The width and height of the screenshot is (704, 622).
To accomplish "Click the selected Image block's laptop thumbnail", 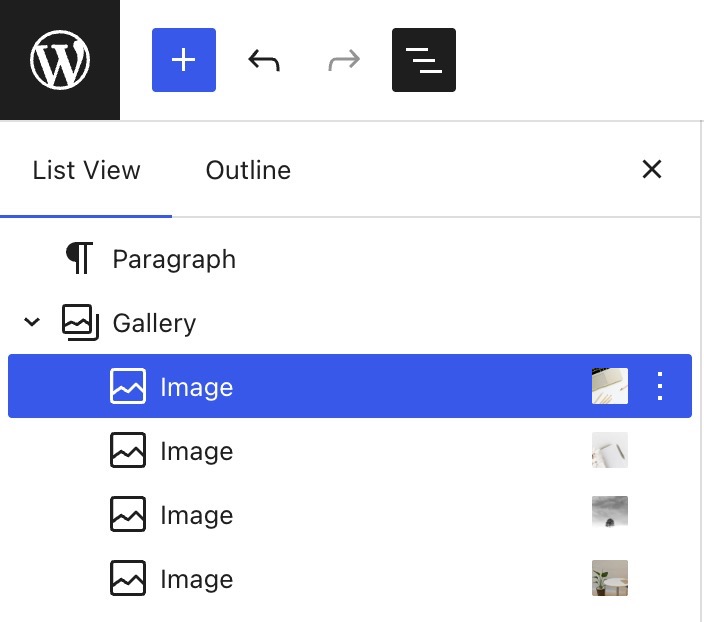I will pyautogui.click(x=610, y=386).
